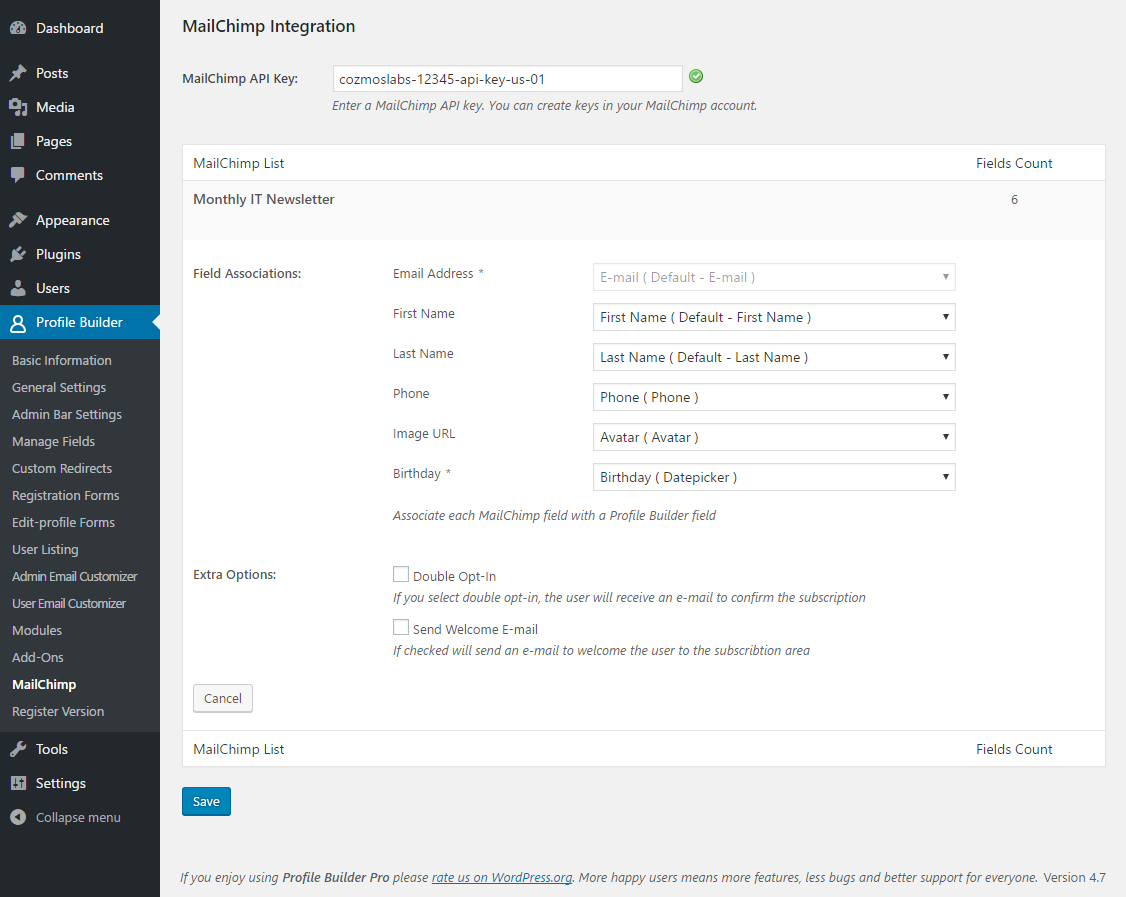Open Basic Information submenu
The height and width of the screenshot is (897, 1126).
[62, 361]
